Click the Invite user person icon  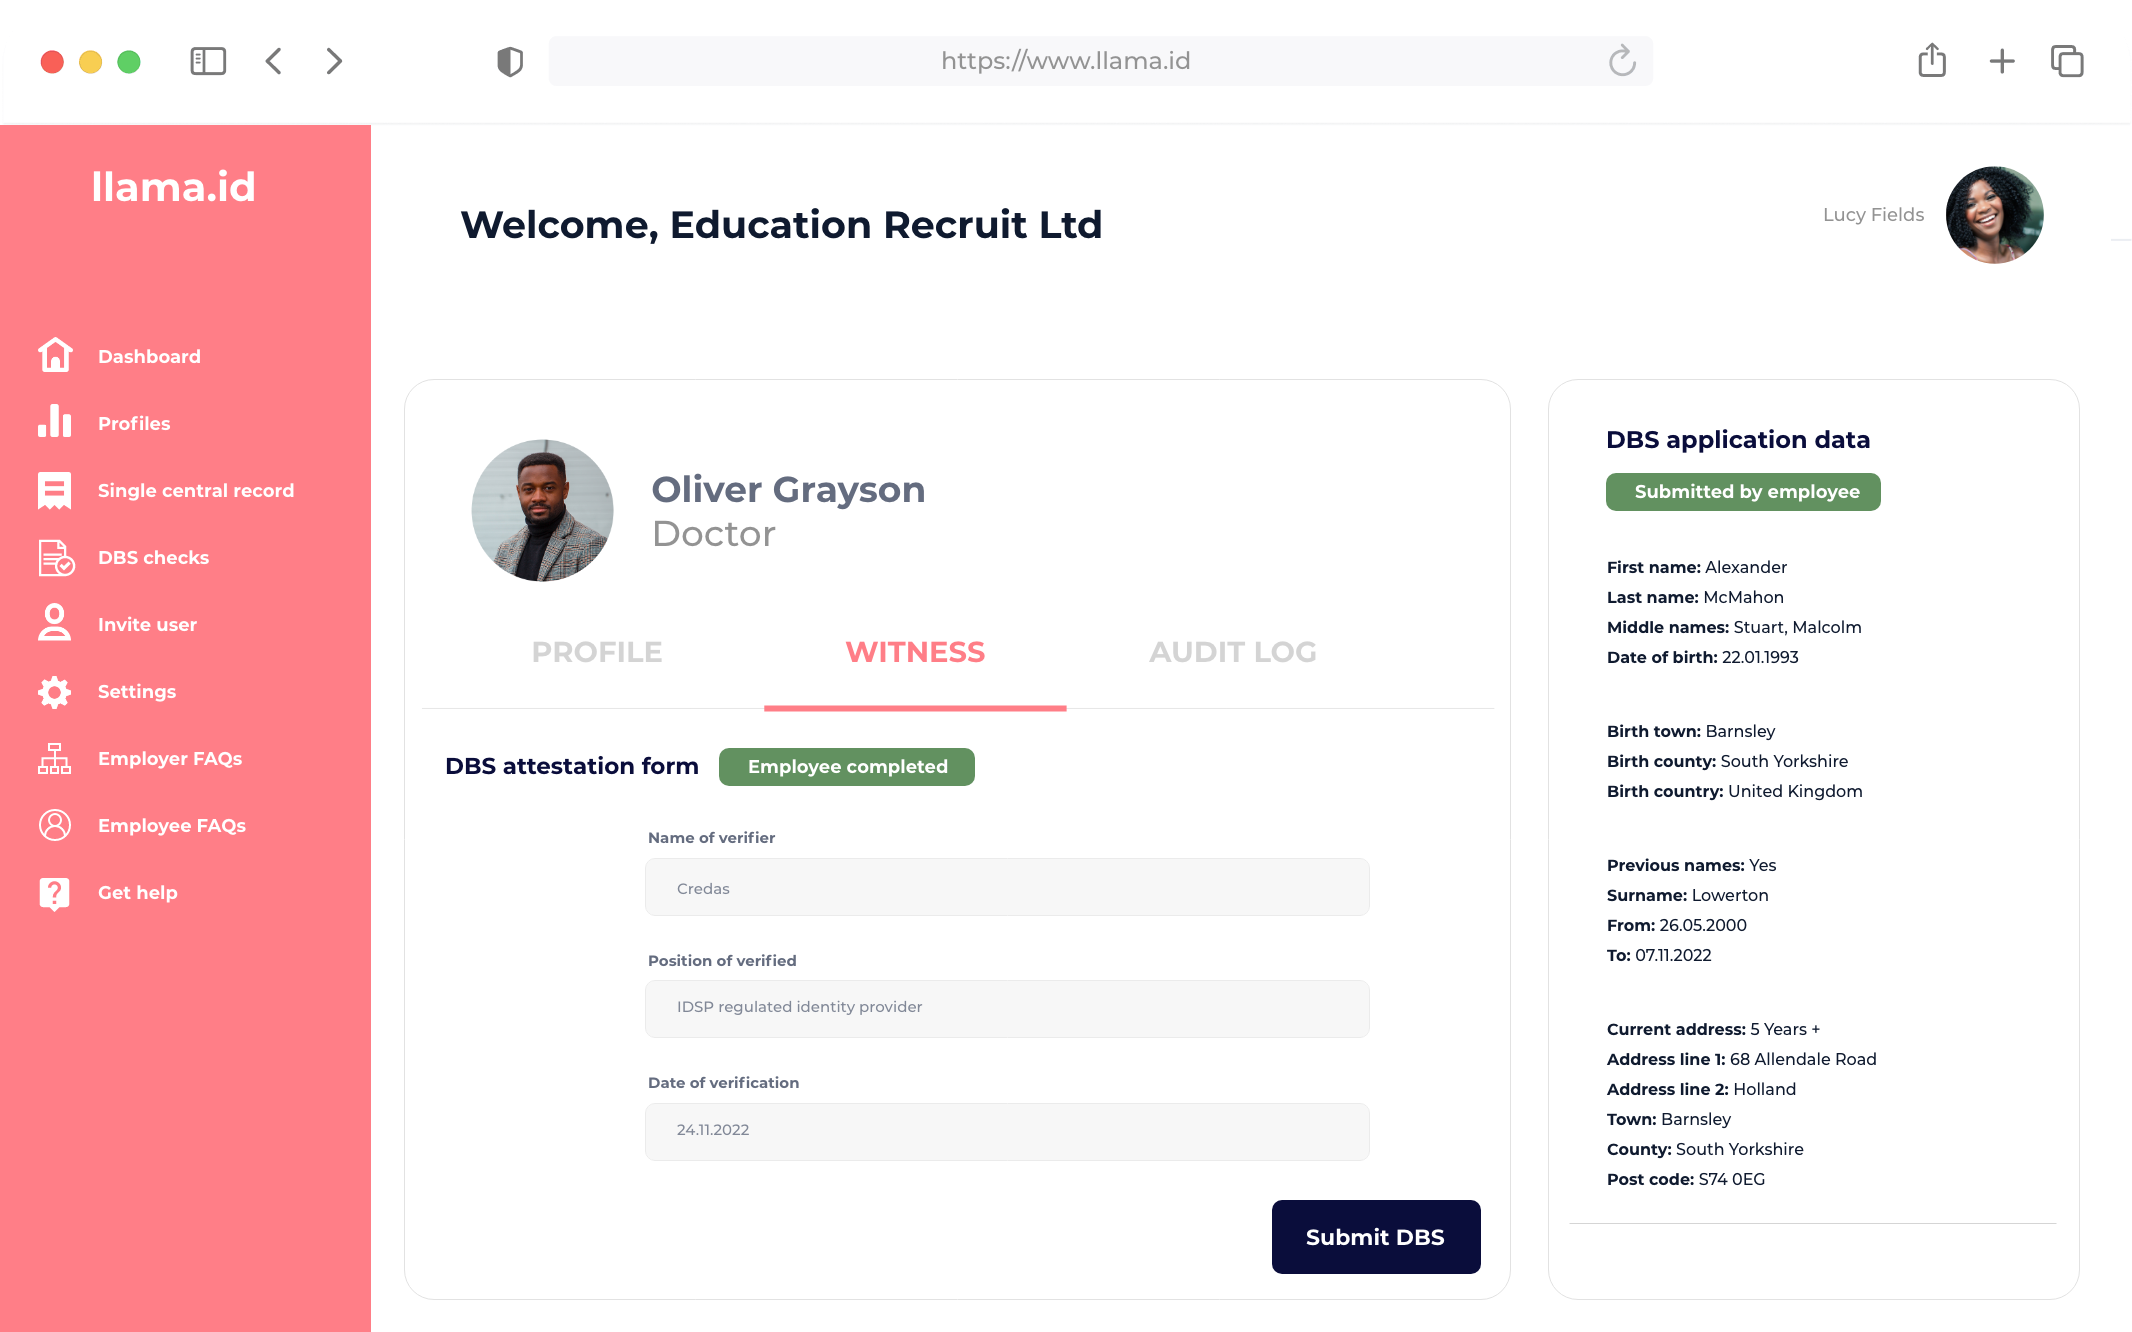pyautogui.click(x=54, y=623)
